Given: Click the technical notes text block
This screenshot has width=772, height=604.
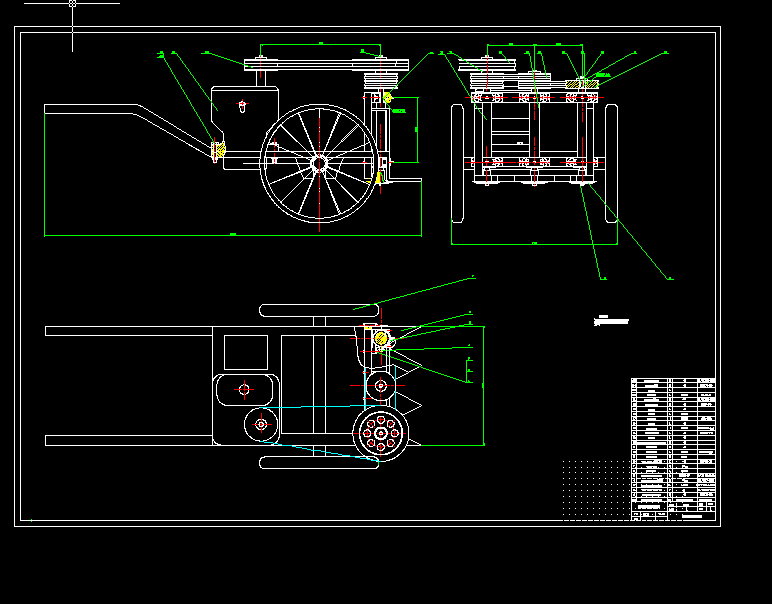Looking at the screenshot, I should point(611,321).
